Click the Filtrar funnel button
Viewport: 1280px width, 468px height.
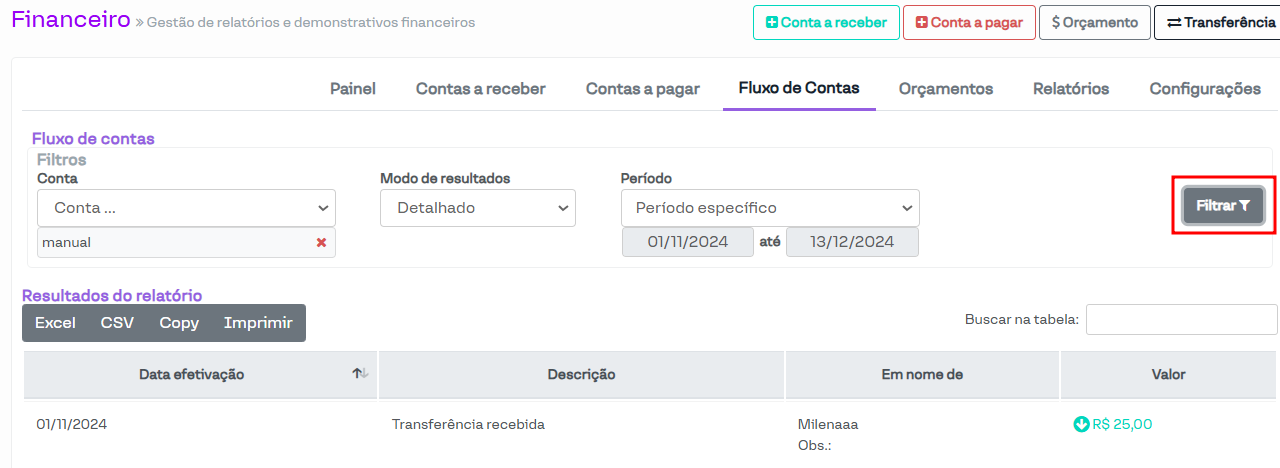point(1223,206)
